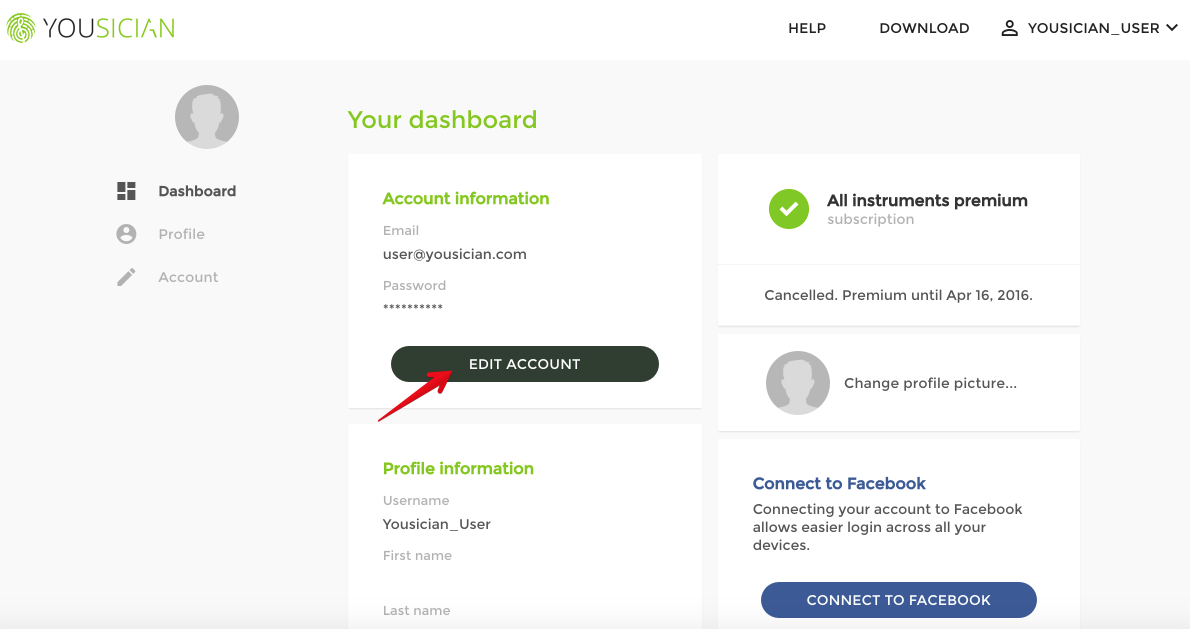The width and height of the screenshot is (1190, 629).
Task: Click the YOUSICIAN wordmark text
Action: click(x=108, y=28)
